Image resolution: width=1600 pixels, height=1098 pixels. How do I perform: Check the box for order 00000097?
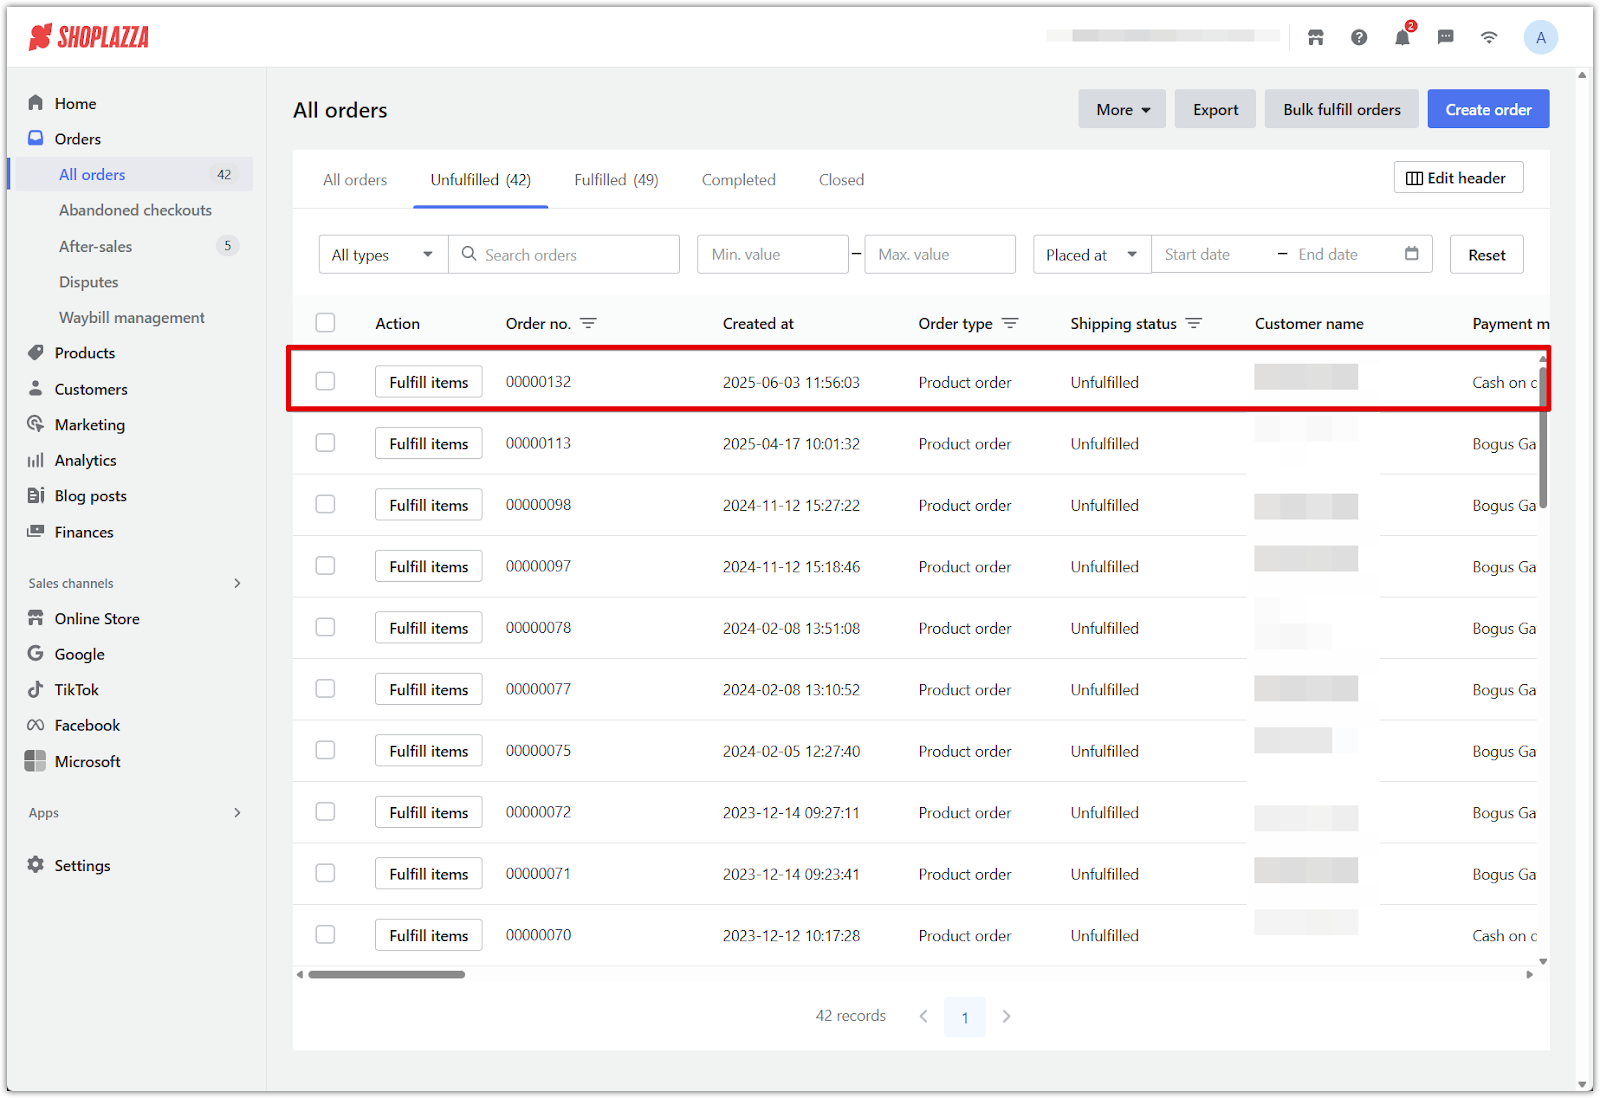click(325, 565)
